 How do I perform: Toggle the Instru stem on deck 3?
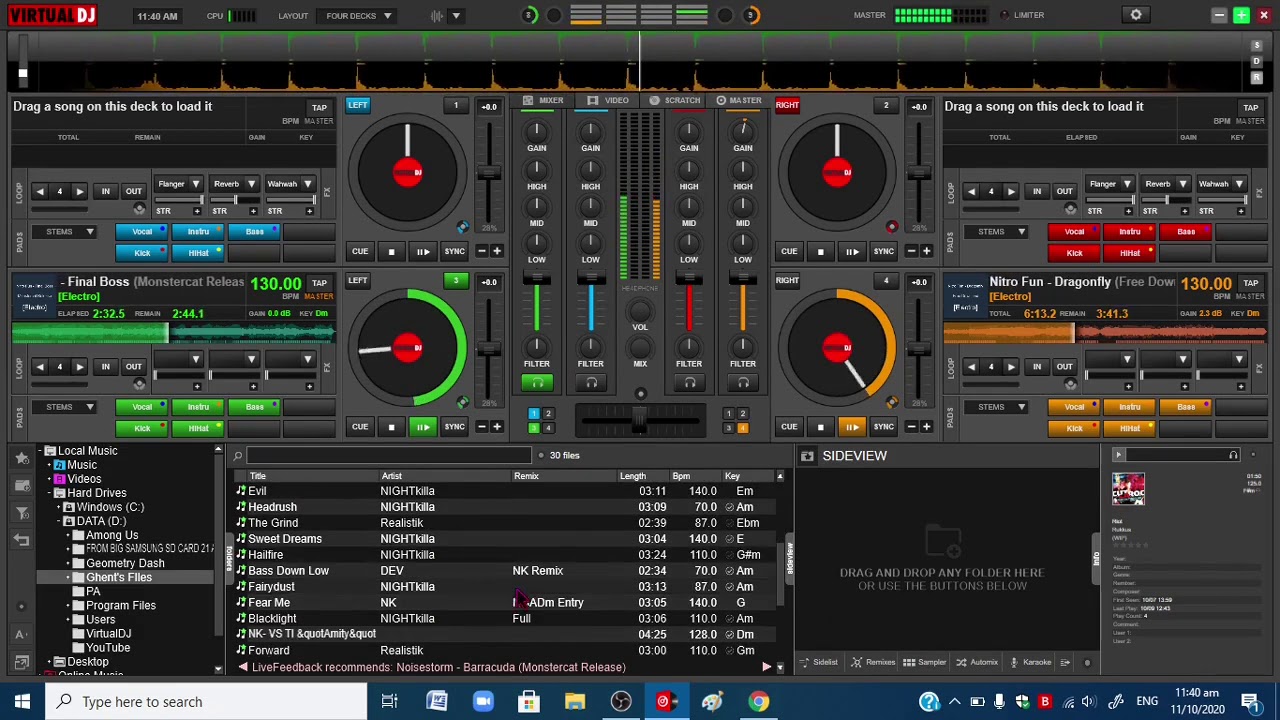[x=198, y=407]
